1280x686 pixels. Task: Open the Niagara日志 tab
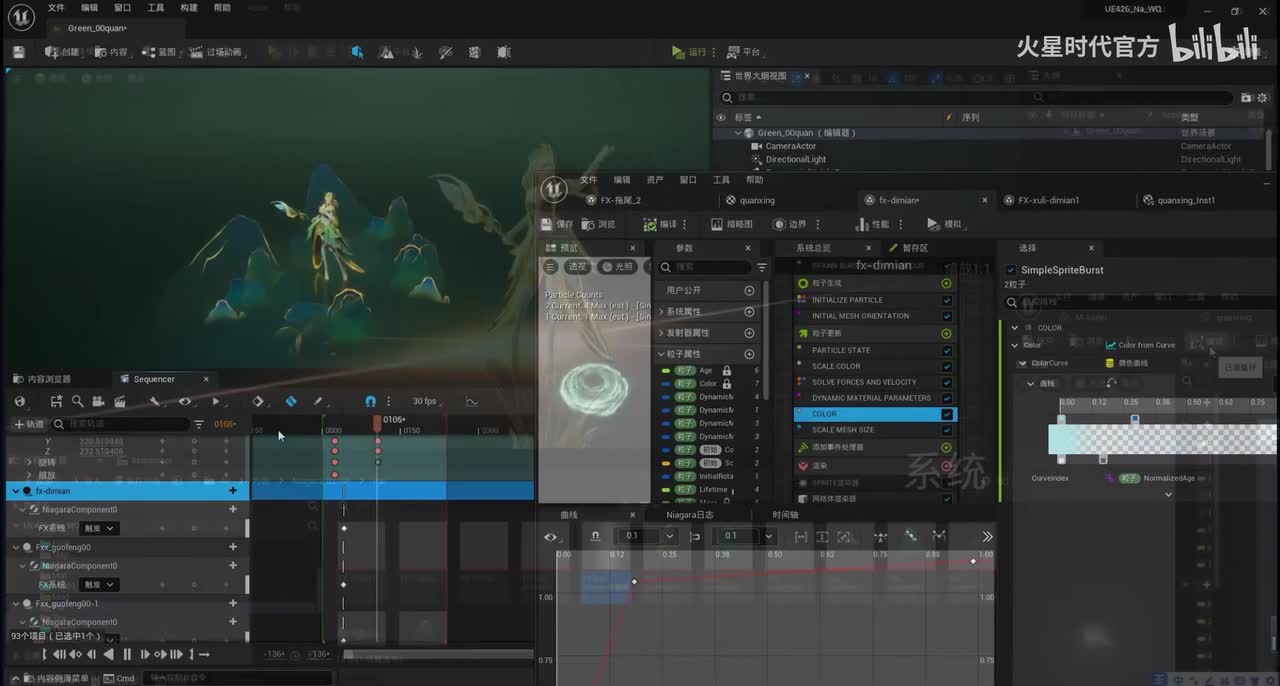pos(689,515)
